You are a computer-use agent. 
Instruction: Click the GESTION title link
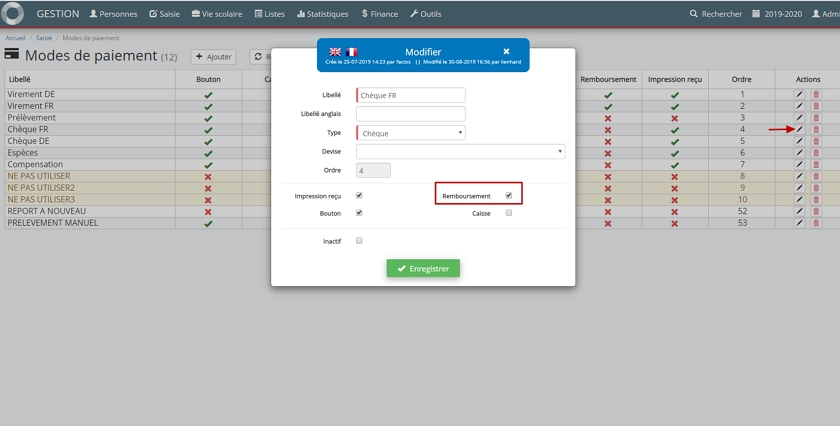pos(58,14)
